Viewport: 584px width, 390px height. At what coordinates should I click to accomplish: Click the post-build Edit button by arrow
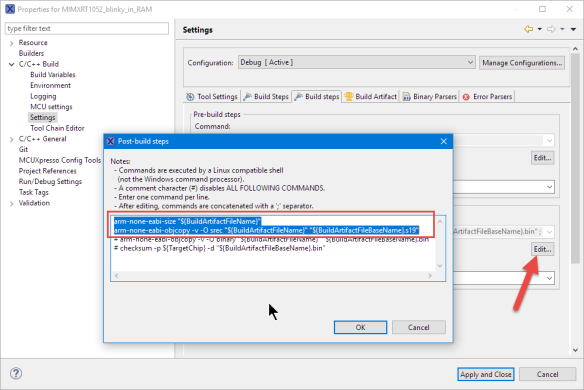click(542, 249)
